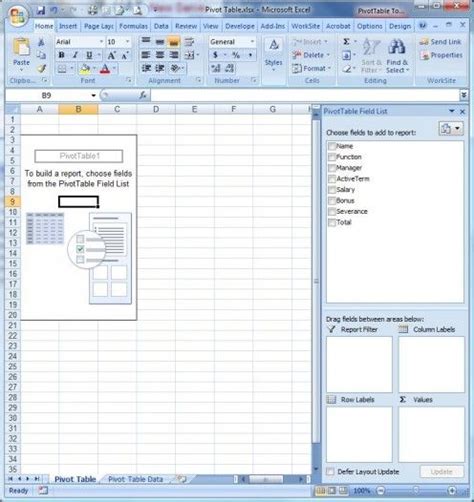Open the Review ribbon tab
This screenshot has width=474, height=502.
click(186, 26)
